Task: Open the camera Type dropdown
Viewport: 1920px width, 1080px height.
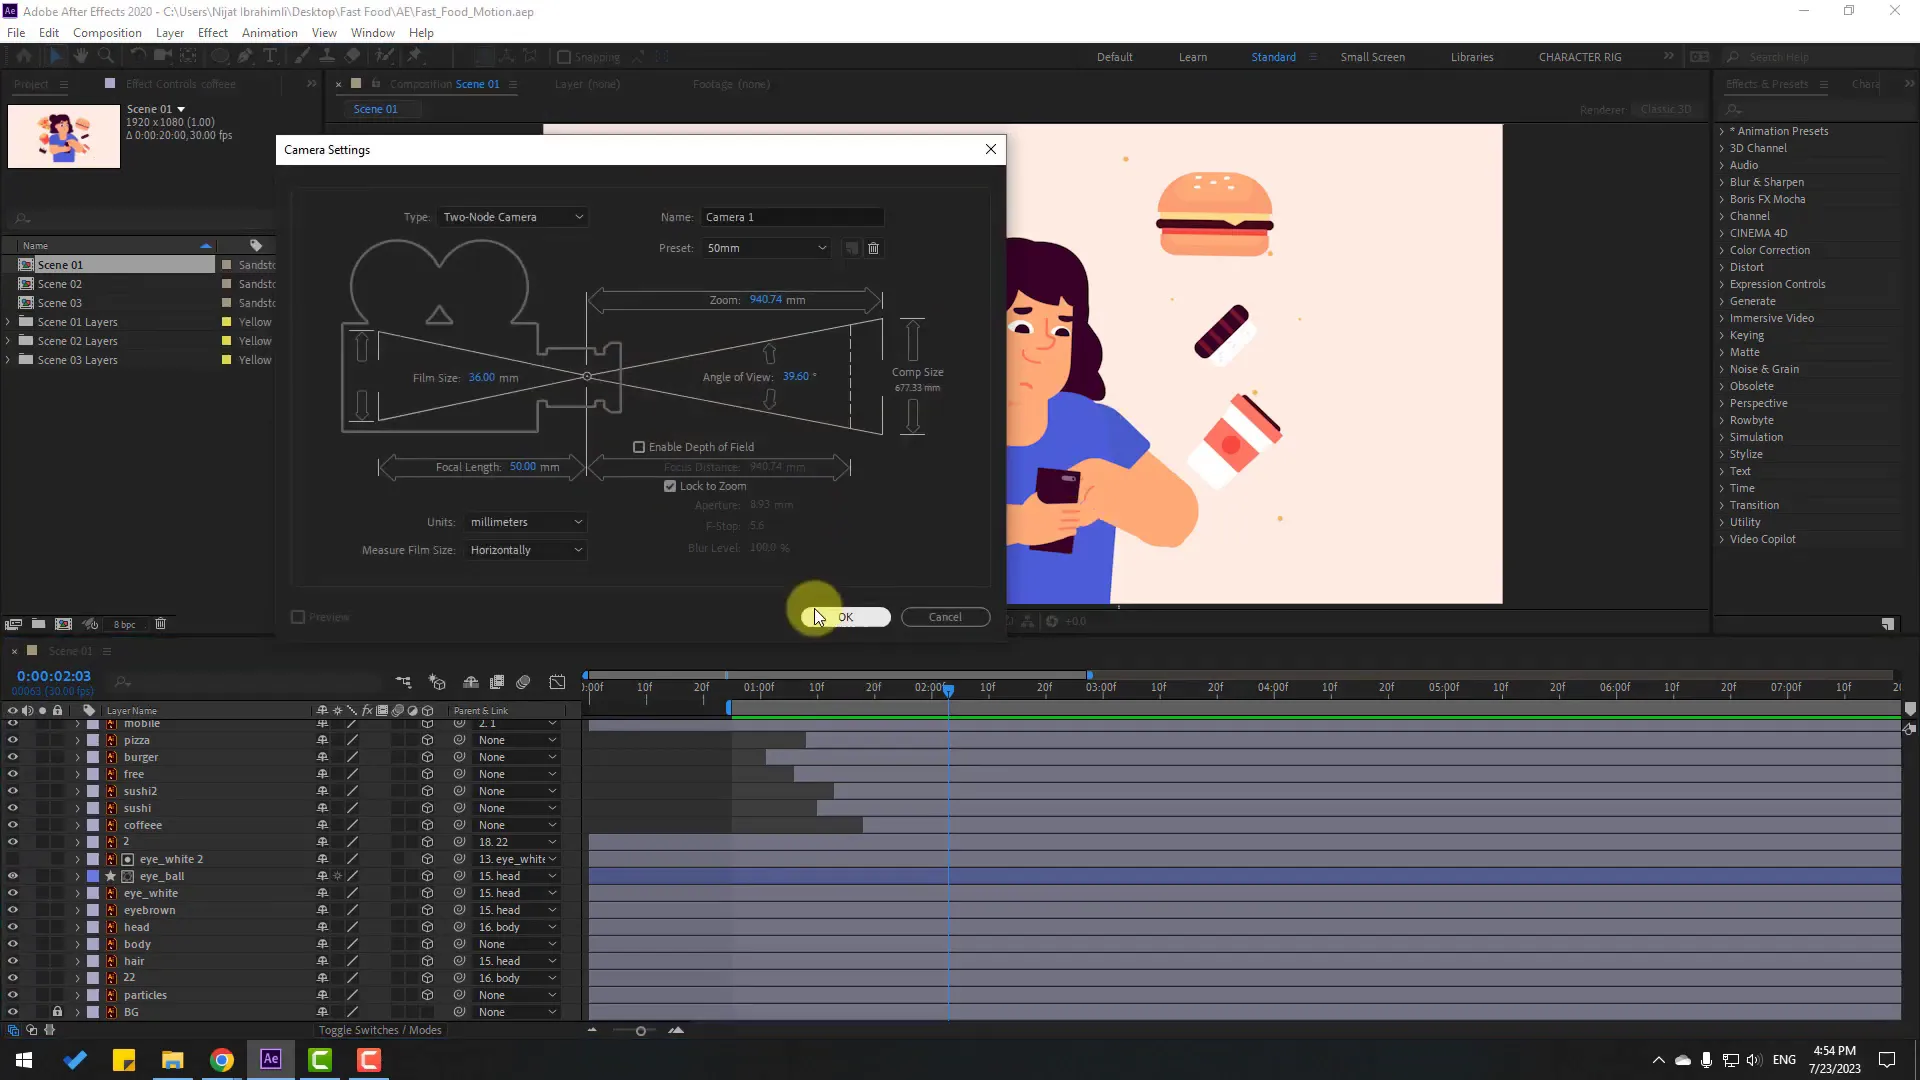Action: tap(512, 217)
